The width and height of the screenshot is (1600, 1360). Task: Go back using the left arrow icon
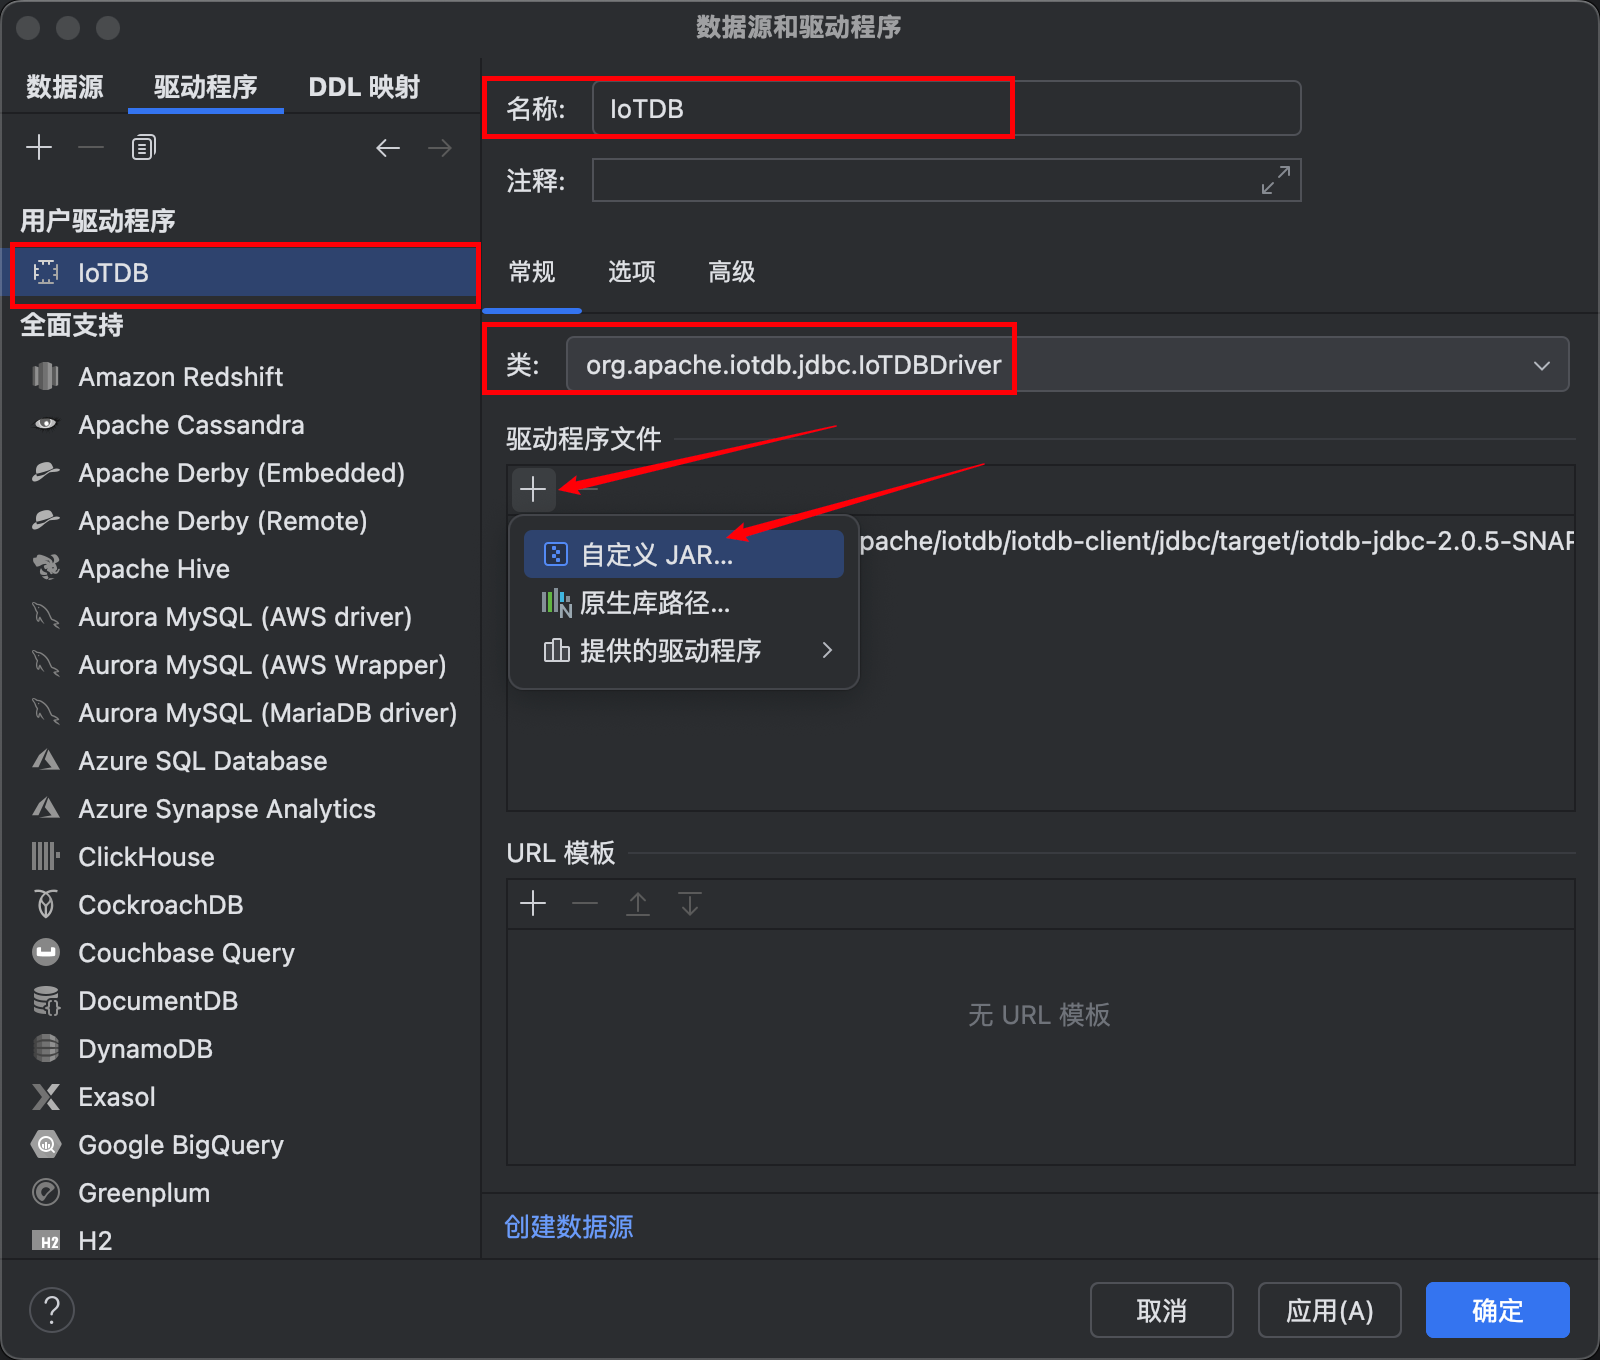[388, 148]
